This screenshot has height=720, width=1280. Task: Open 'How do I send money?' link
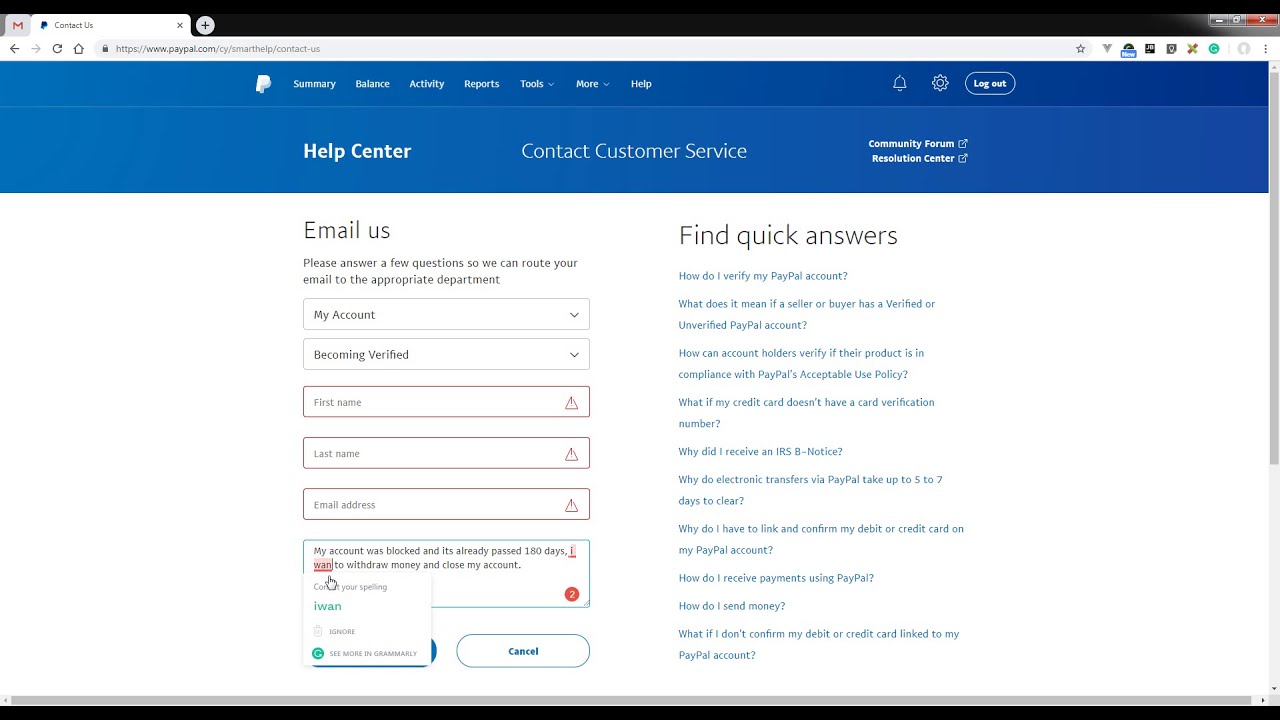[732, 606]
